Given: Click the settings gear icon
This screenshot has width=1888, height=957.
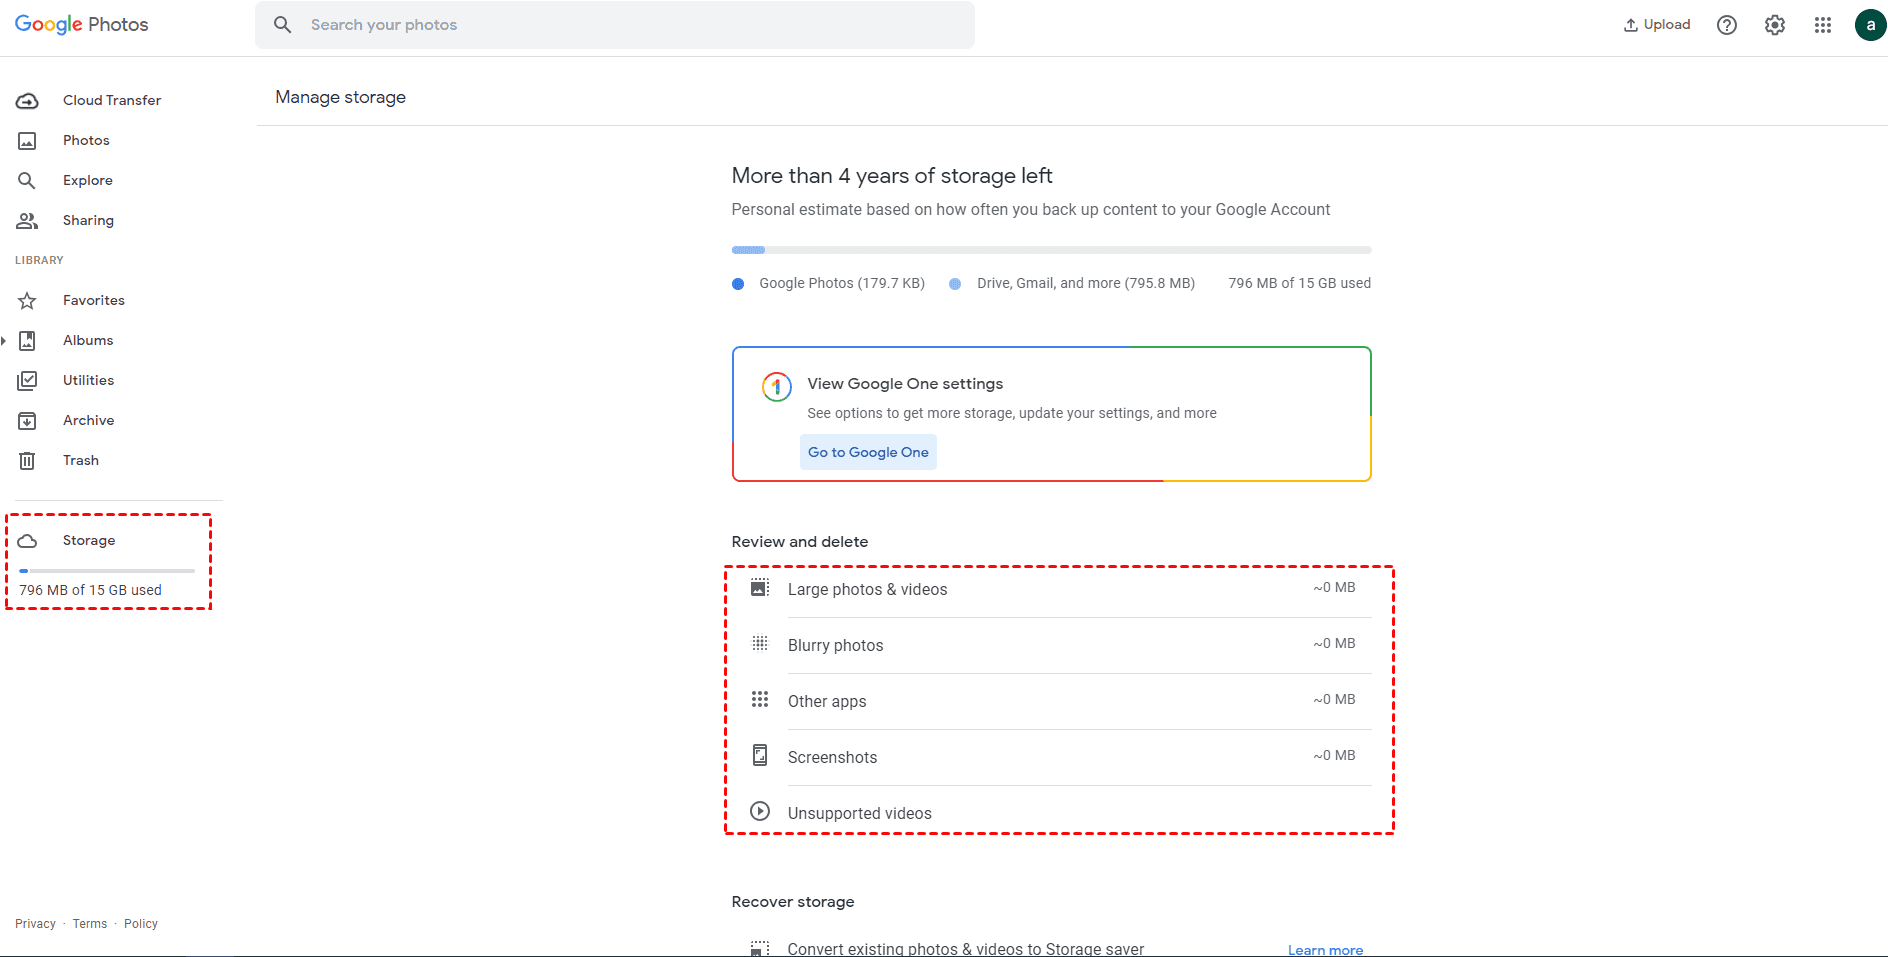Looking at the screenshot, I should pyautogui.click(x=1775, y=25).
